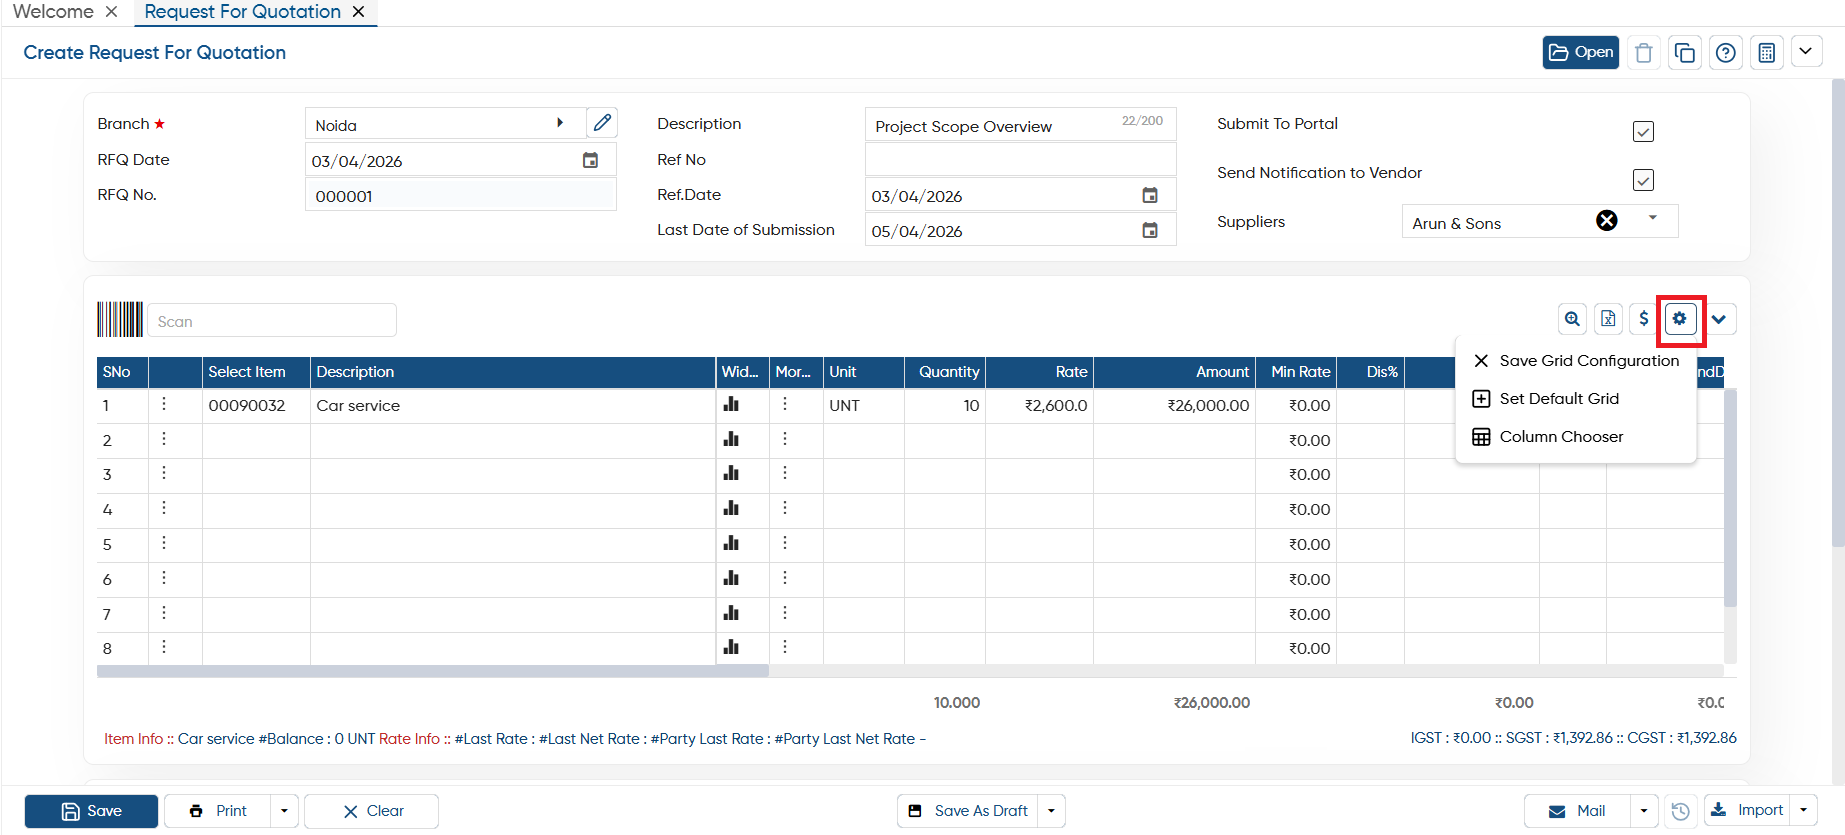Viewport: 1845px width, 835px height.
Task: Click the Save button
Action: coord(91,811)
